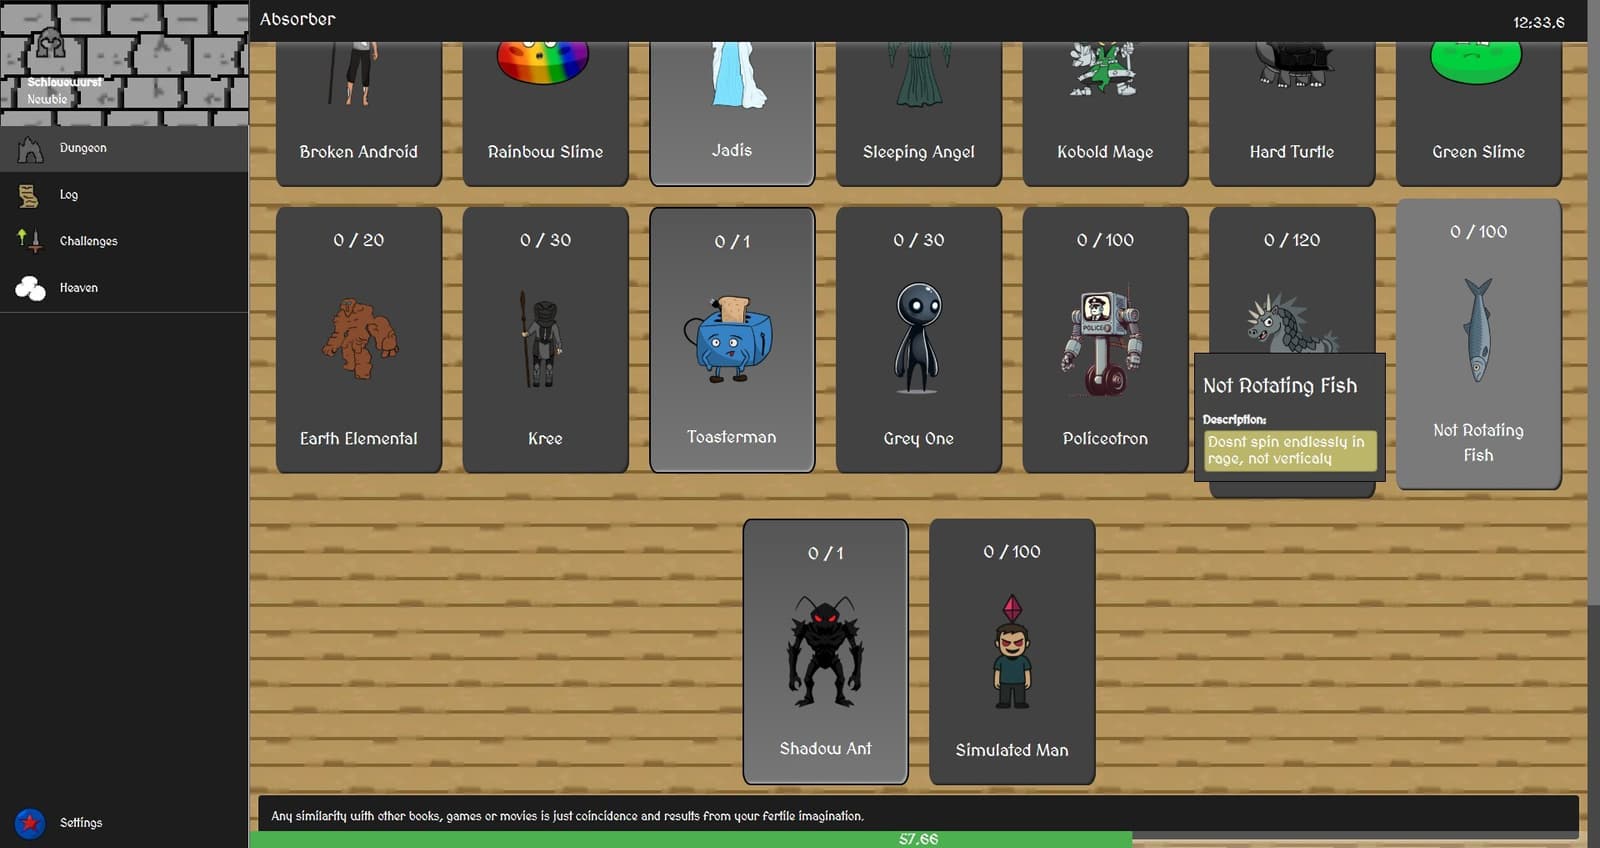Open the Dungeon menu item
The height and width of the screenshot is (848, 1600).
pos(124,148)
